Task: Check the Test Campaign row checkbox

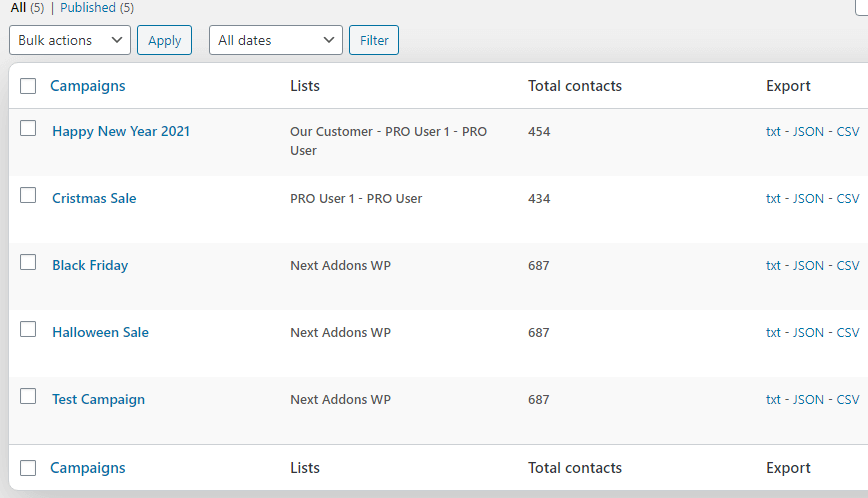Action: point(28,396)
